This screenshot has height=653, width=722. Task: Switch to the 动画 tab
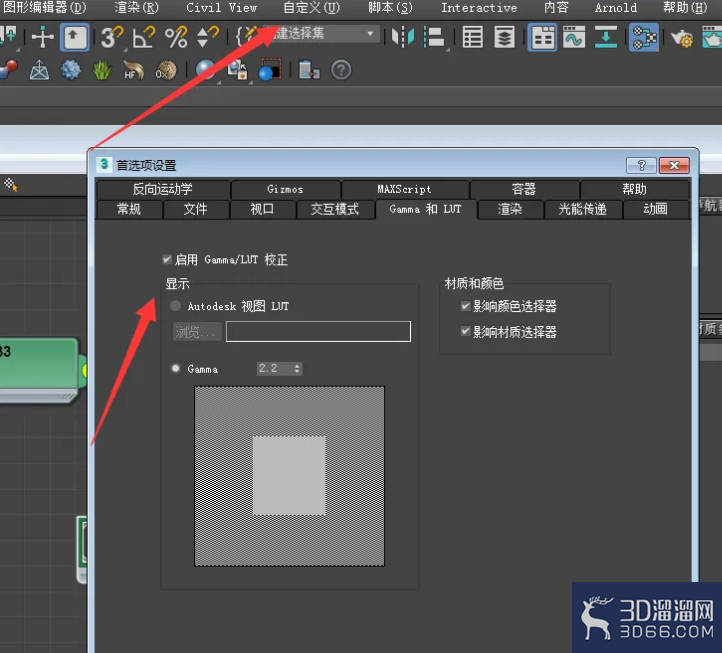point(655,210)
